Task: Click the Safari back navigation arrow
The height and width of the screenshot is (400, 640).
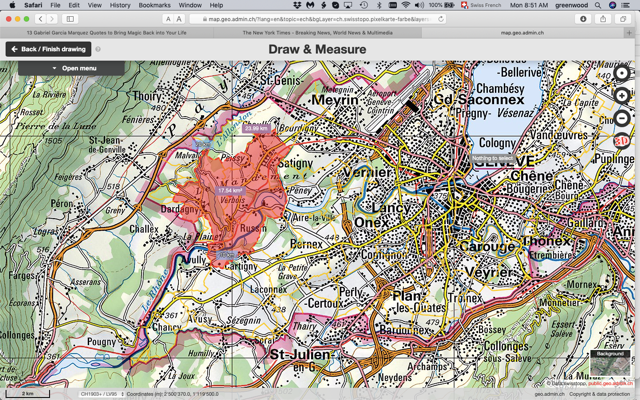Action: (40, 19)
